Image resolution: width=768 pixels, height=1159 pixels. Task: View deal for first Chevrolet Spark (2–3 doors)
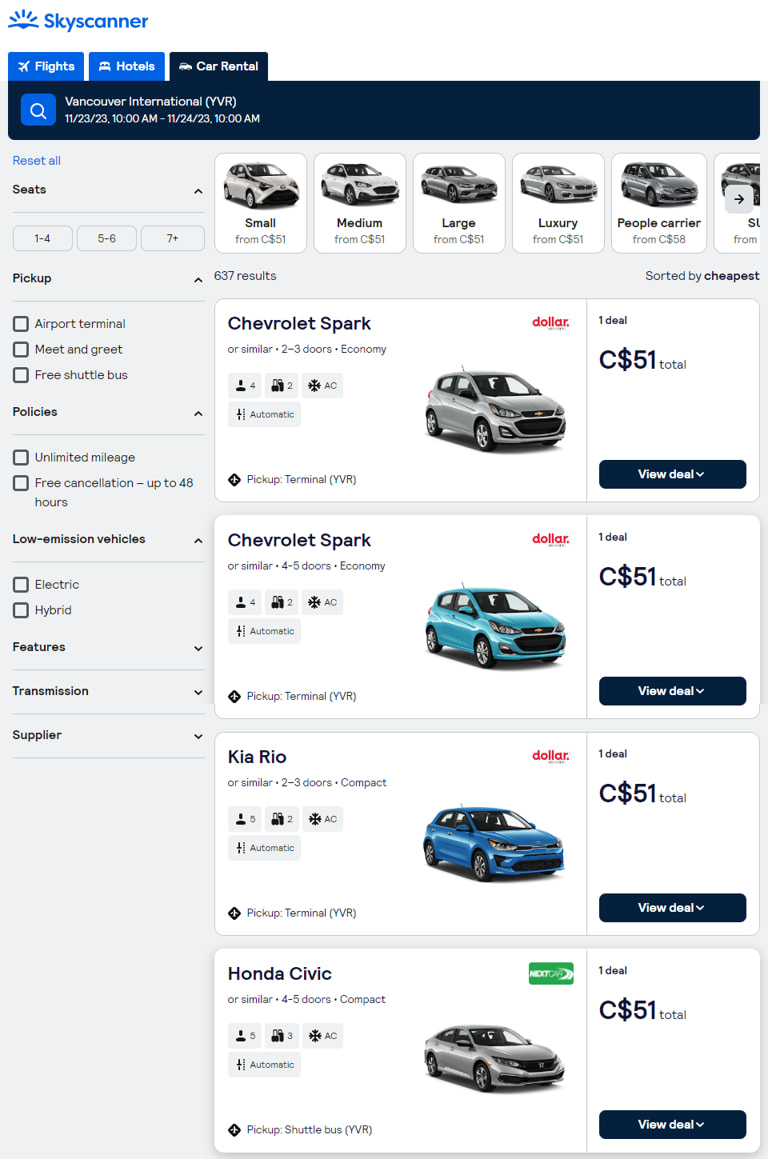(x=672, y=474)
